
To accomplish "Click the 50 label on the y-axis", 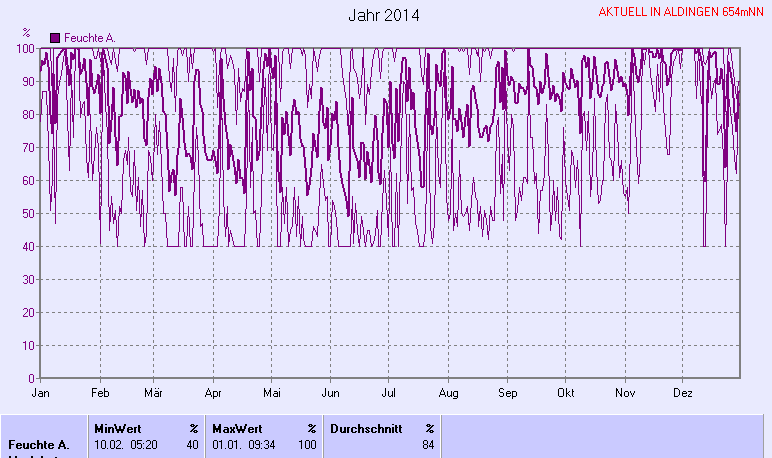I will 29,213.
